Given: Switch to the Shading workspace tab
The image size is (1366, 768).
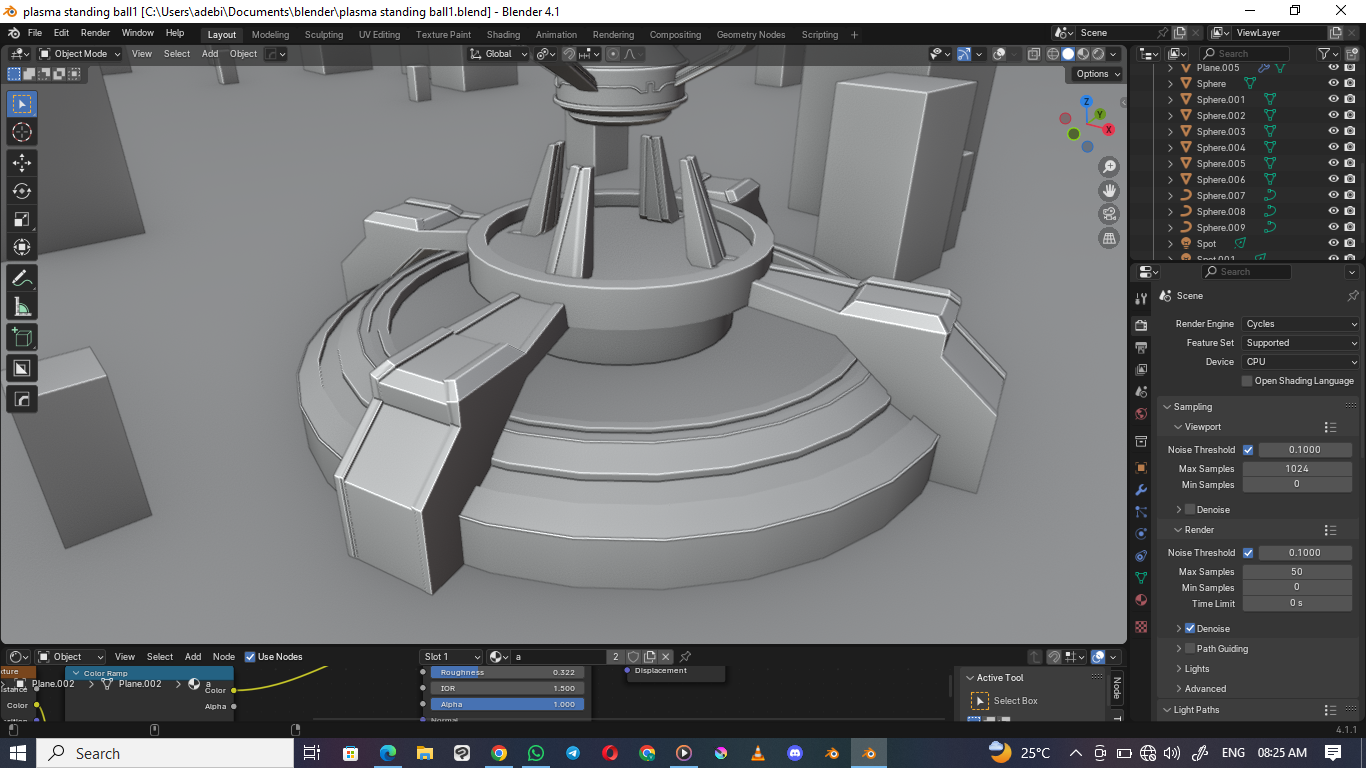Looking at the screenshot, I should (x=503, y=35).
